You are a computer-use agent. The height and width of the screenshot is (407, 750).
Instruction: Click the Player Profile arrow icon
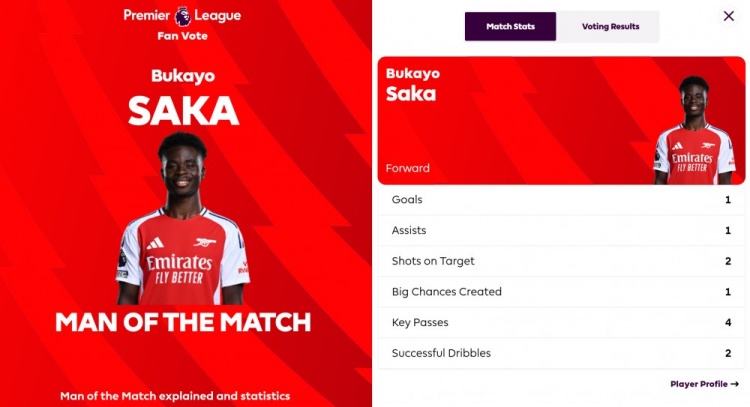coord(735,384)
